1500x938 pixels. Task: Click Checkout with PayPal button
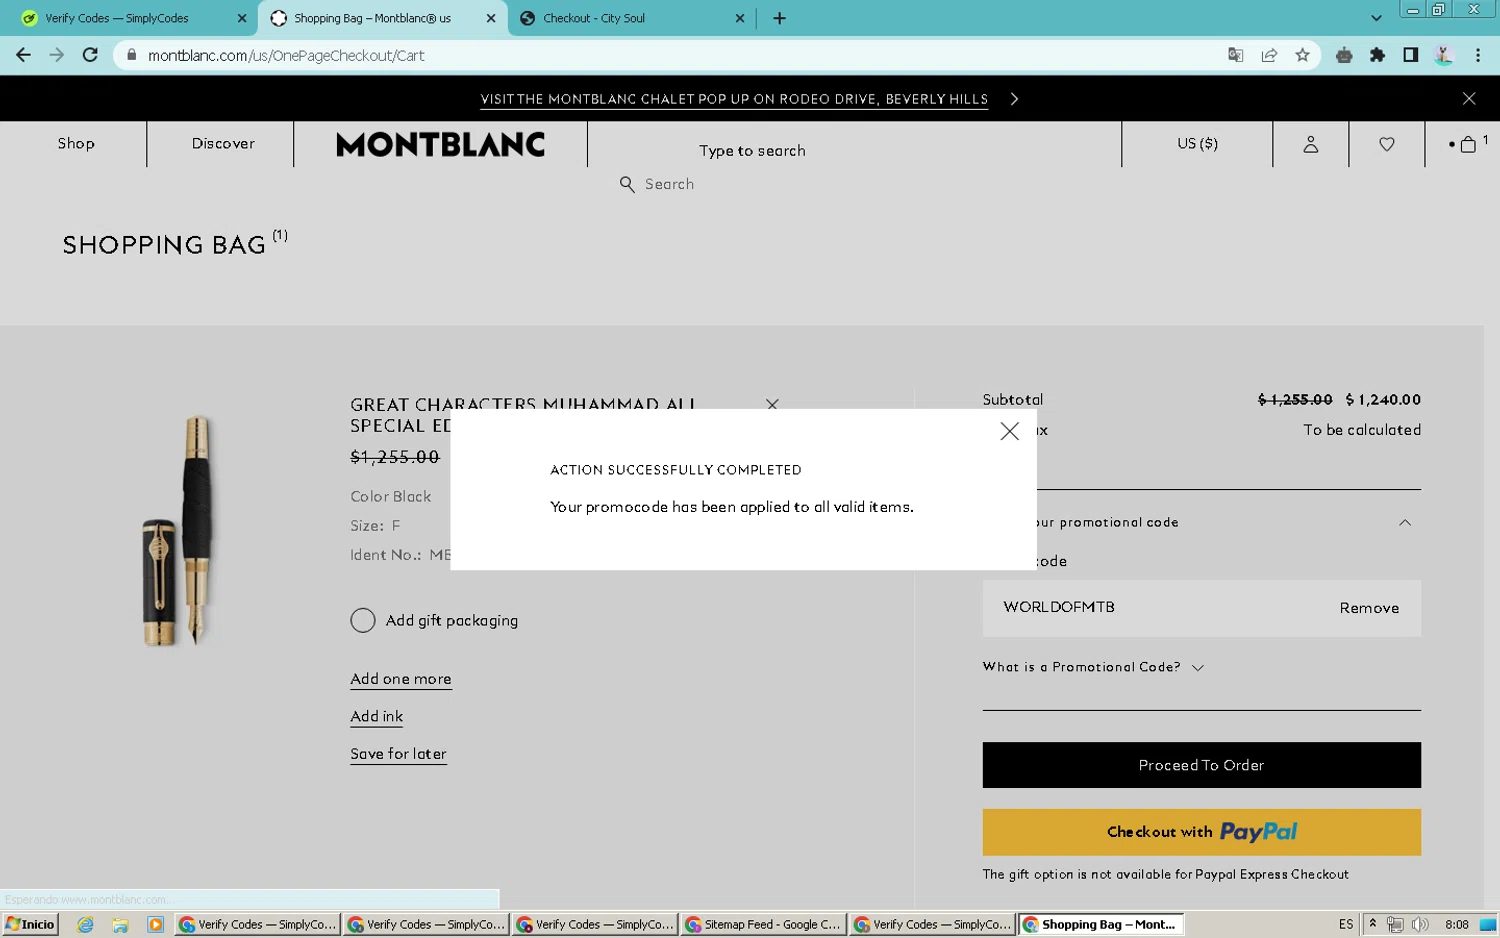tap(1201, 832)
